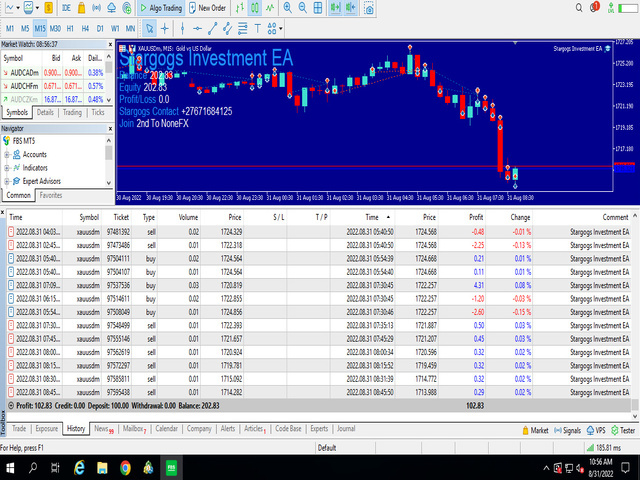This screenshot has height=480, width=640.
Task: Select the Fibonacci retracement tool
Action: tap(242, 28)
